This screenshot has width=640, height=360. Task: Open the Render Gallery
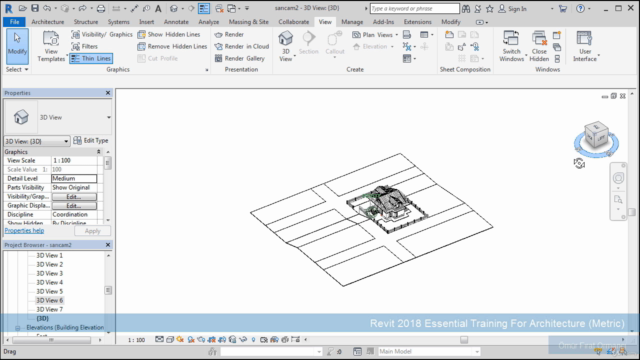point(240,58)
